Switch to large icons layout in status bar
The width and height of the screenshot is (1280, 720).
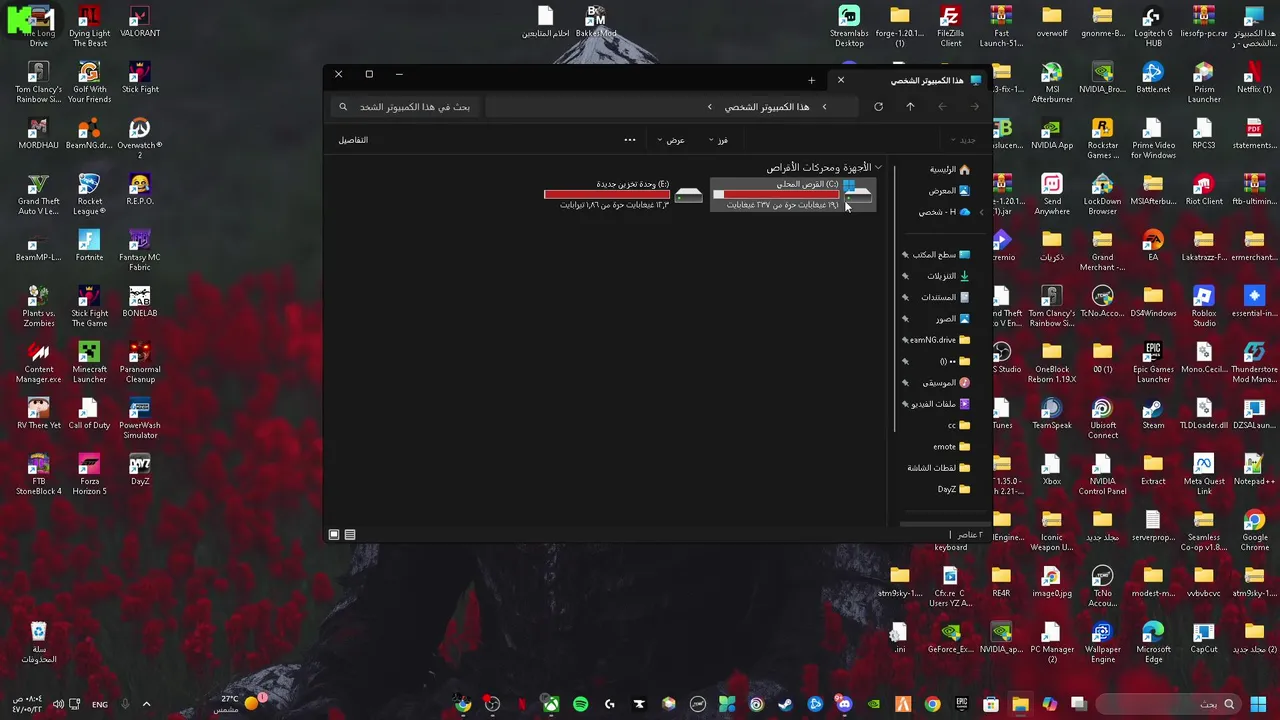[334, 535]
